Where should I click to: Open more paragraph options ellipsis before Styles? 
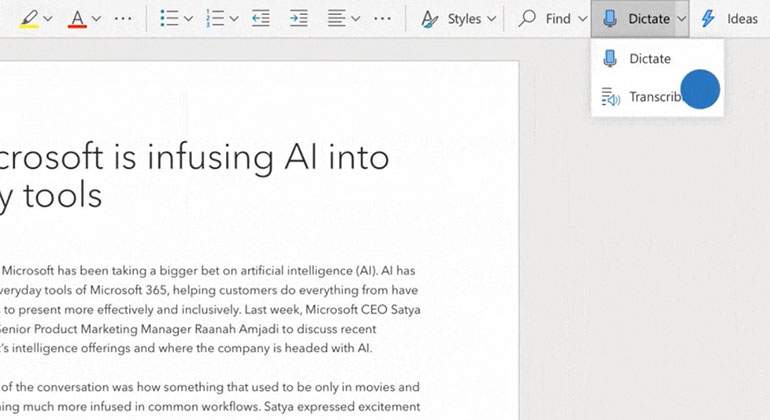click(382, 19)
